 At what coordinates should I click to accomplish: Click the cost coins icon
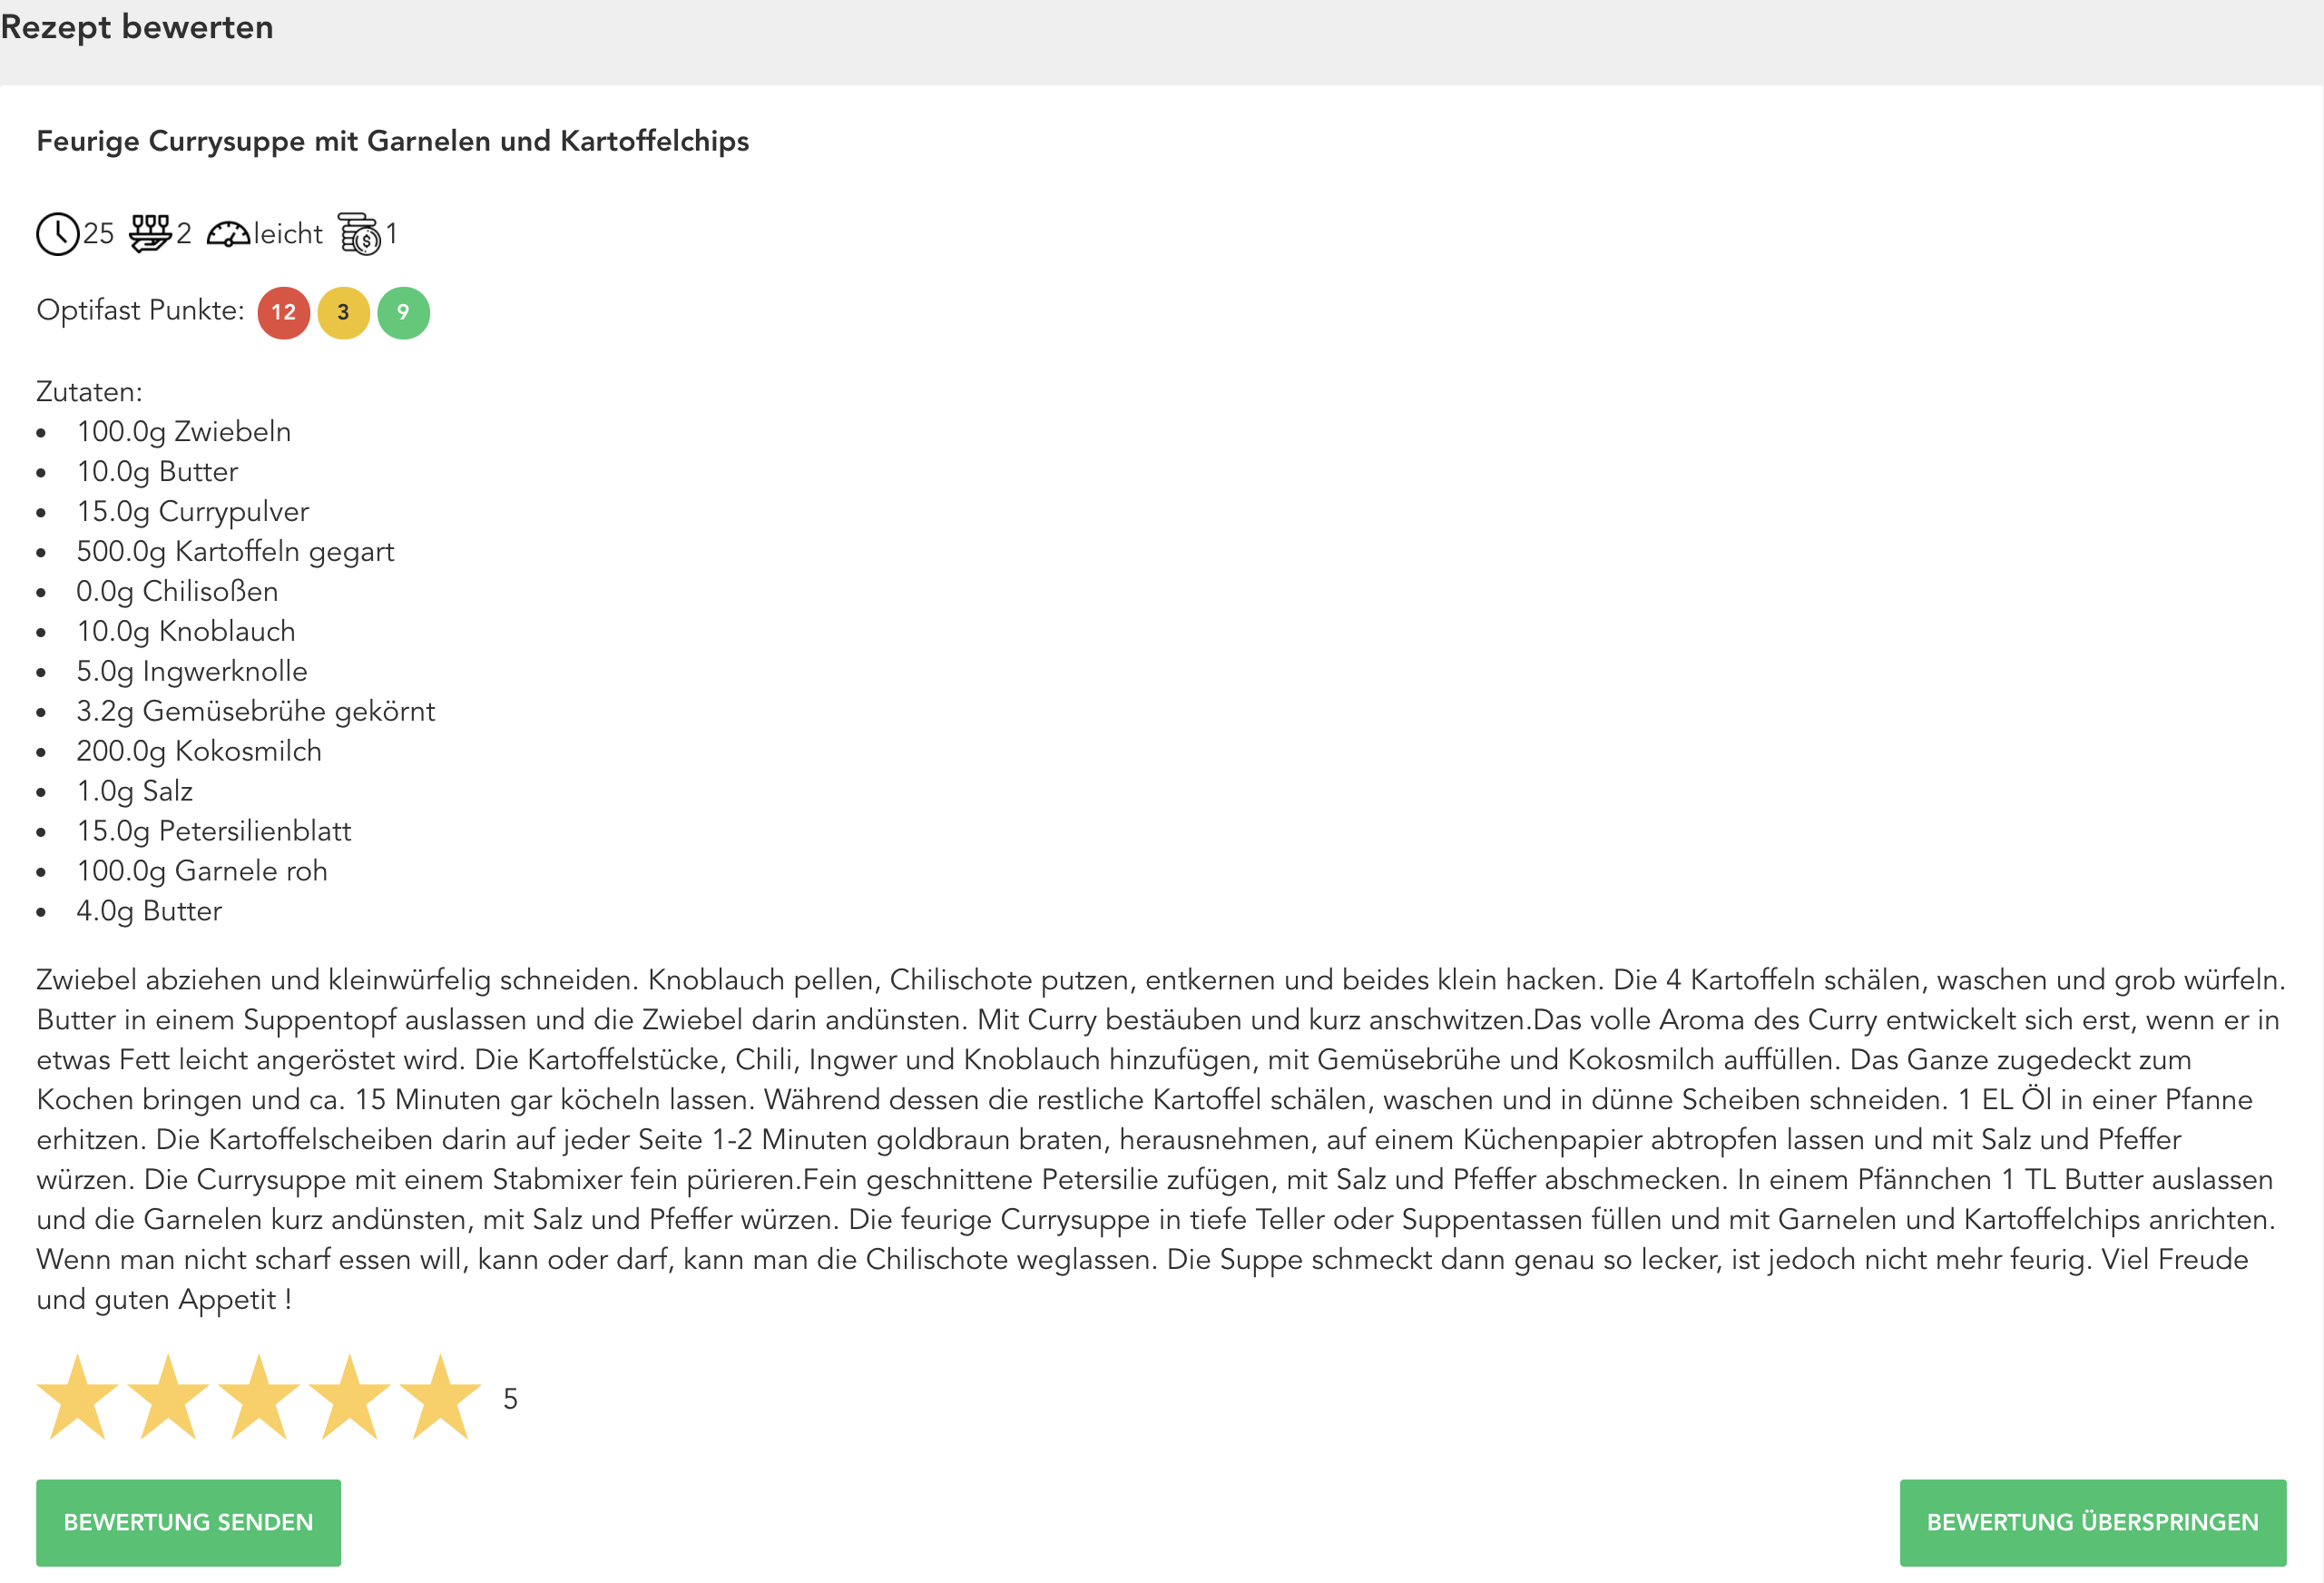click(360, 234)
